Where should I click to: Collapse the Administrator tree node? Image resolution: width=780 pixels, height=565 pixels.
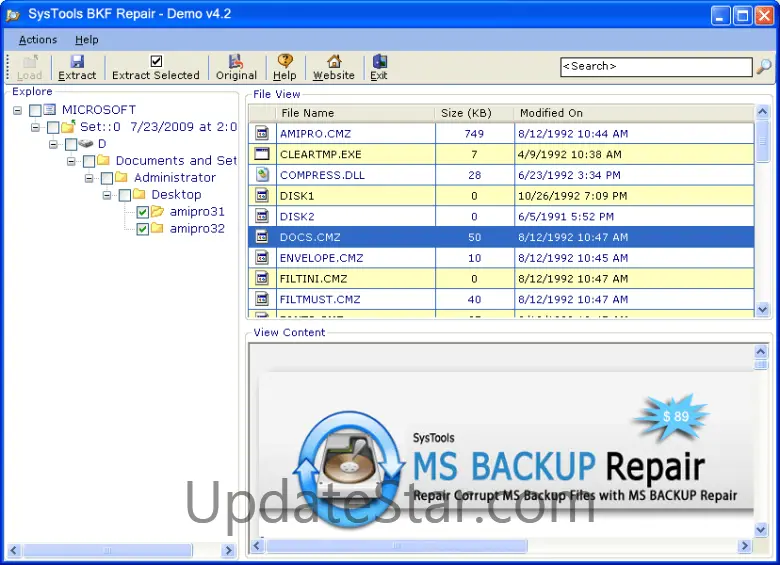point(89,178)
